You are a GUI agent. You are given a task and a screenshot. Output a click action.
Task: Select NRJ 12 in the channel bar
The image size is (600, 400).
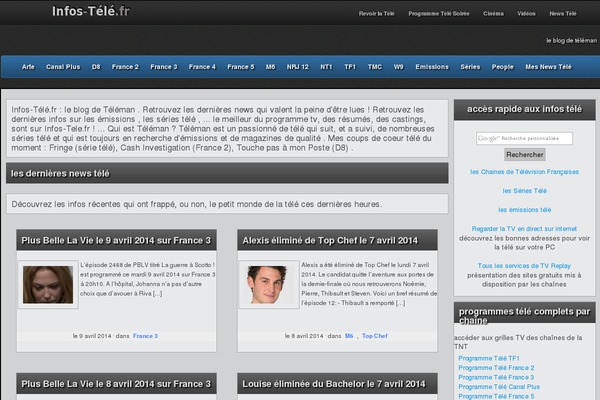coord(298,67)
